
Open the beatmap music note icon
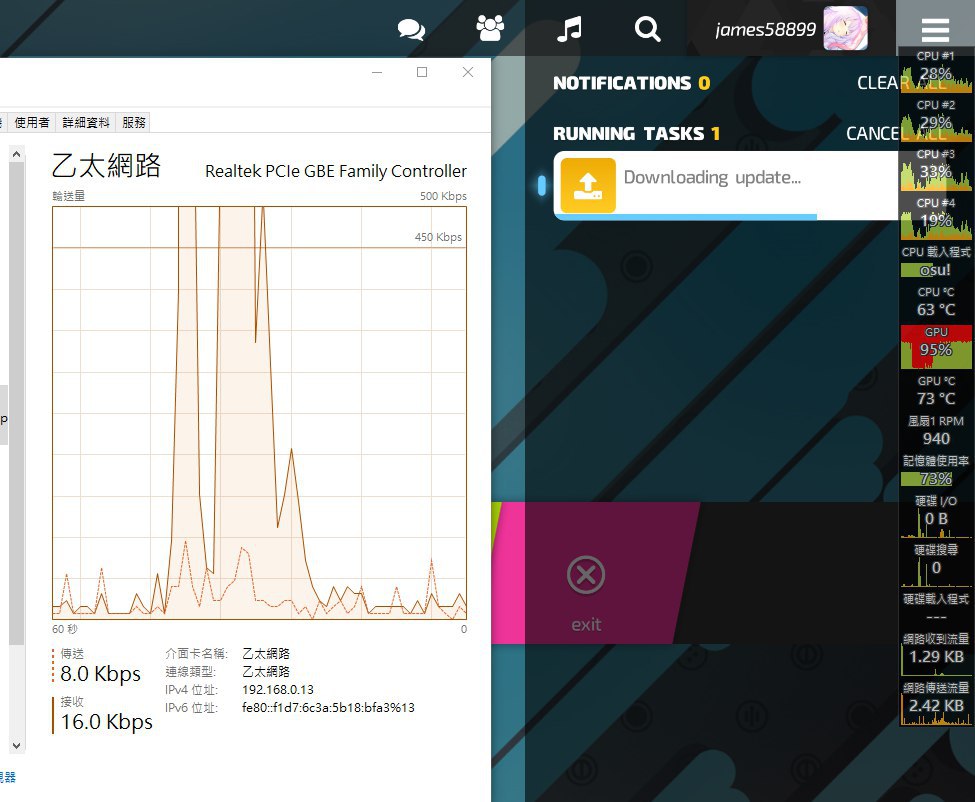pos(569,29)
